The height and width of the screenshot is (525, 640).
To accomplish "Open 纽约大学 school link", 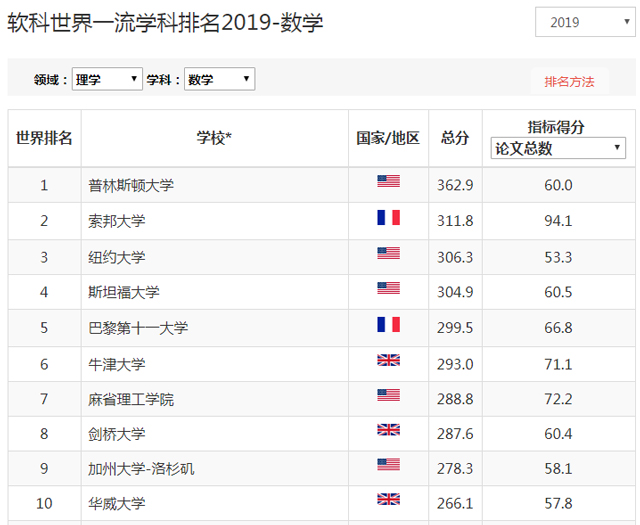I will point(117,257).
